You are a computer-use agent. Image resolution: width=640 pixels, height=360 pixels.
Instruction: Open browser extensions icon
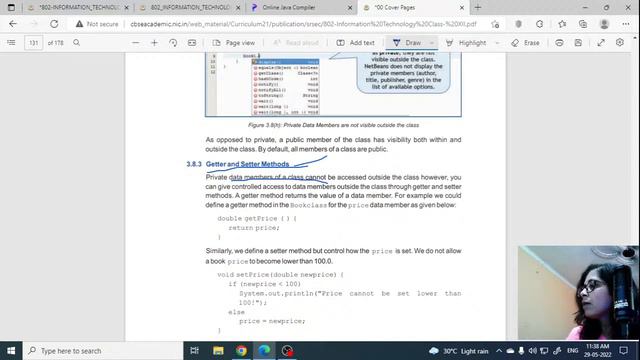point(539,24)
